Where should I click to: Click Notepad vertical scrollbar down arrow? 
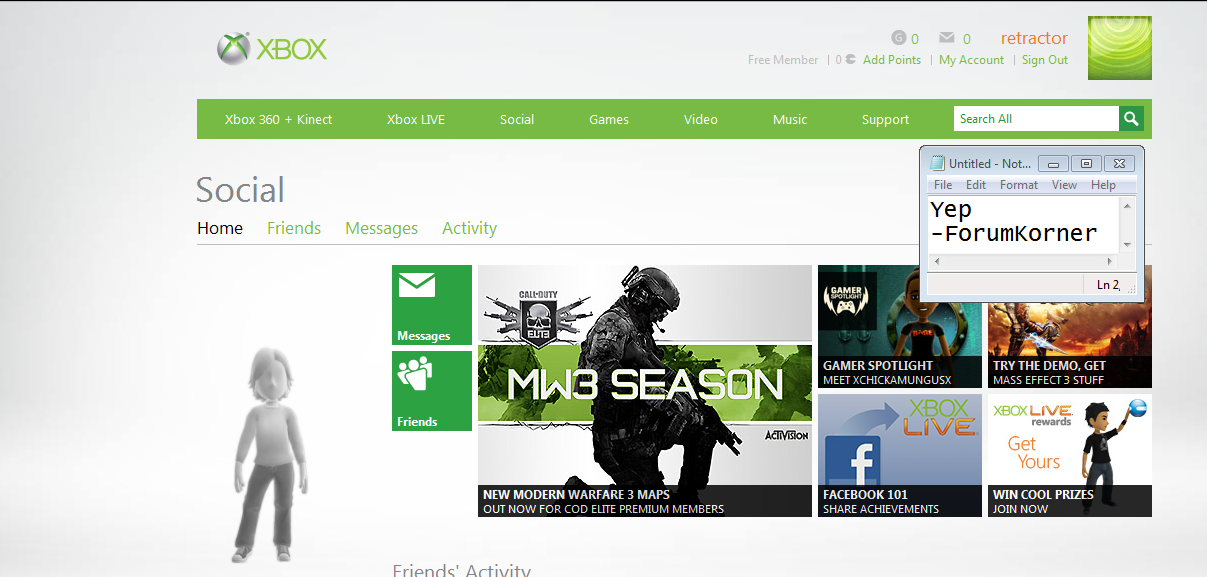coord(1127,245)
